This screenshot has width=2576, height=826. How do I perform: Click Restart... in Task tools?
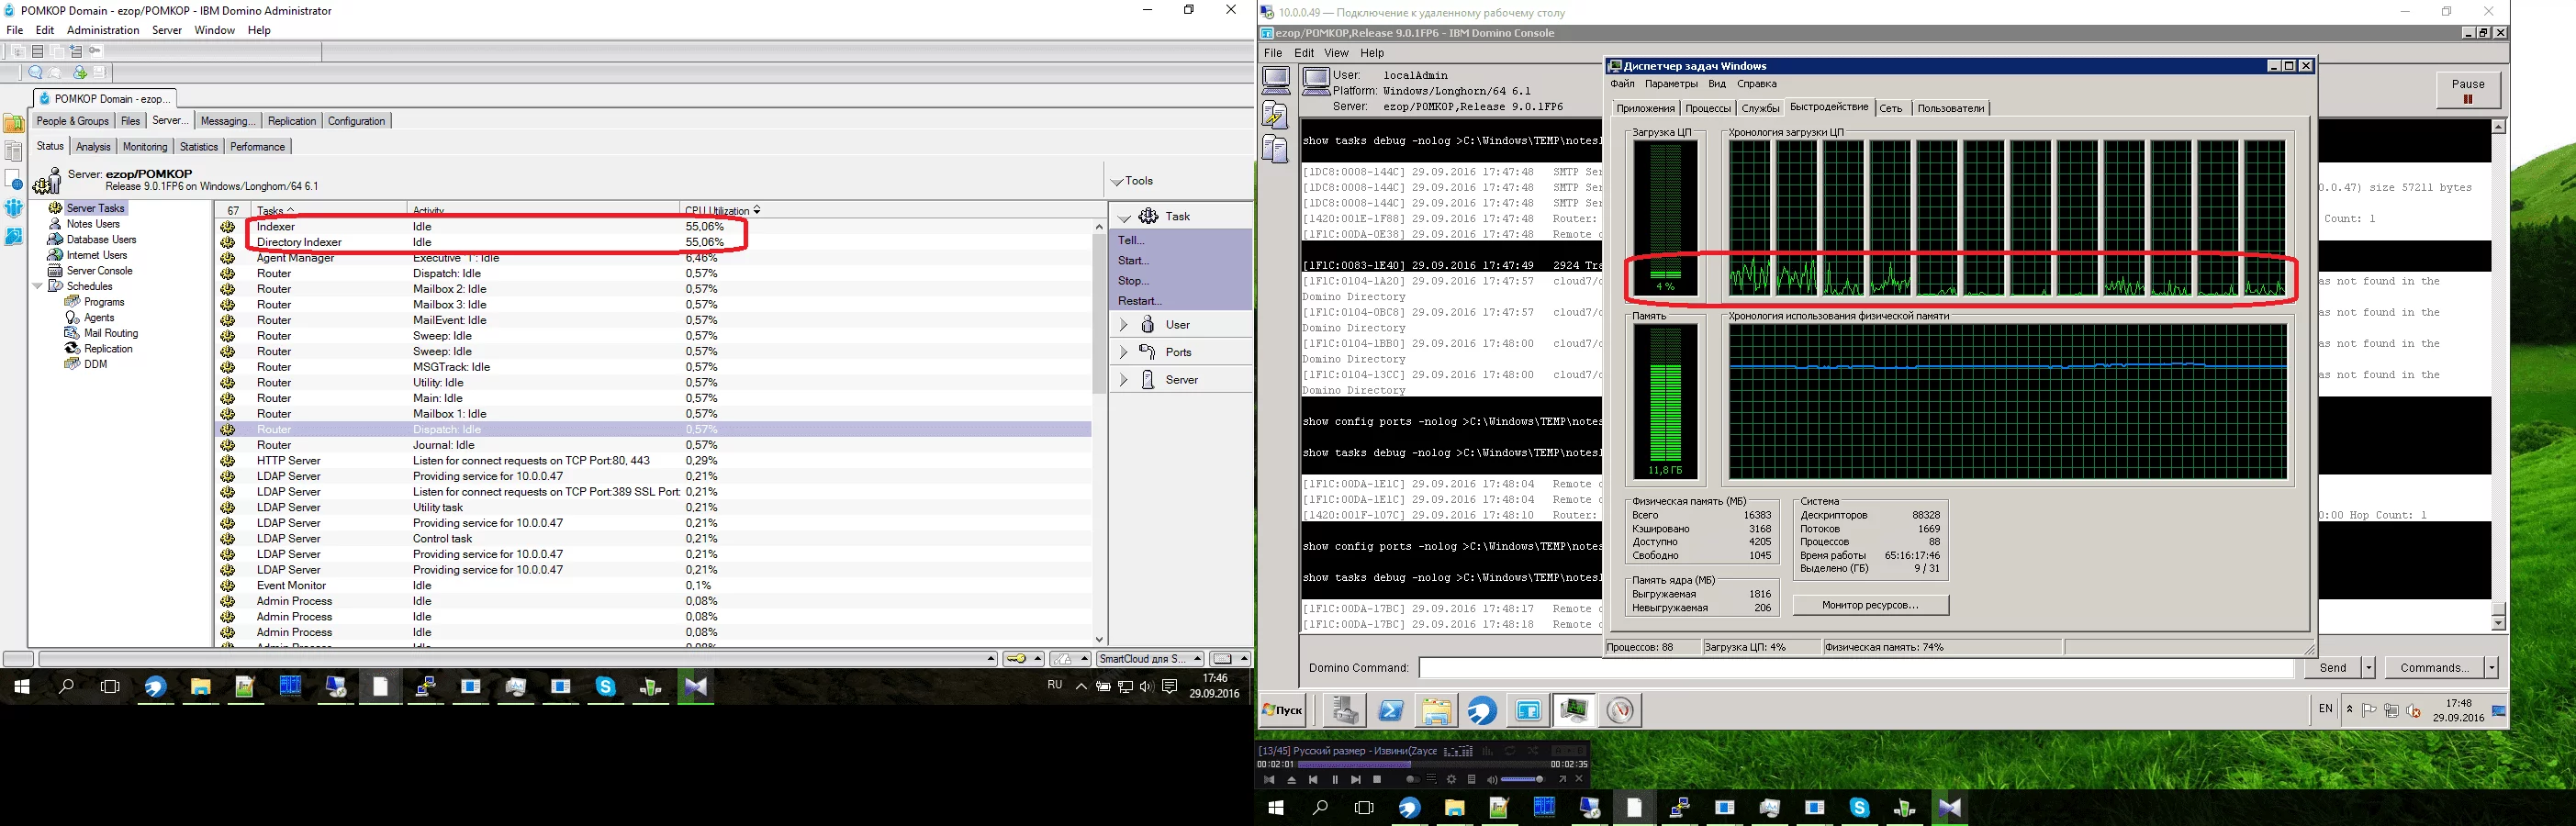point(1139,301)
